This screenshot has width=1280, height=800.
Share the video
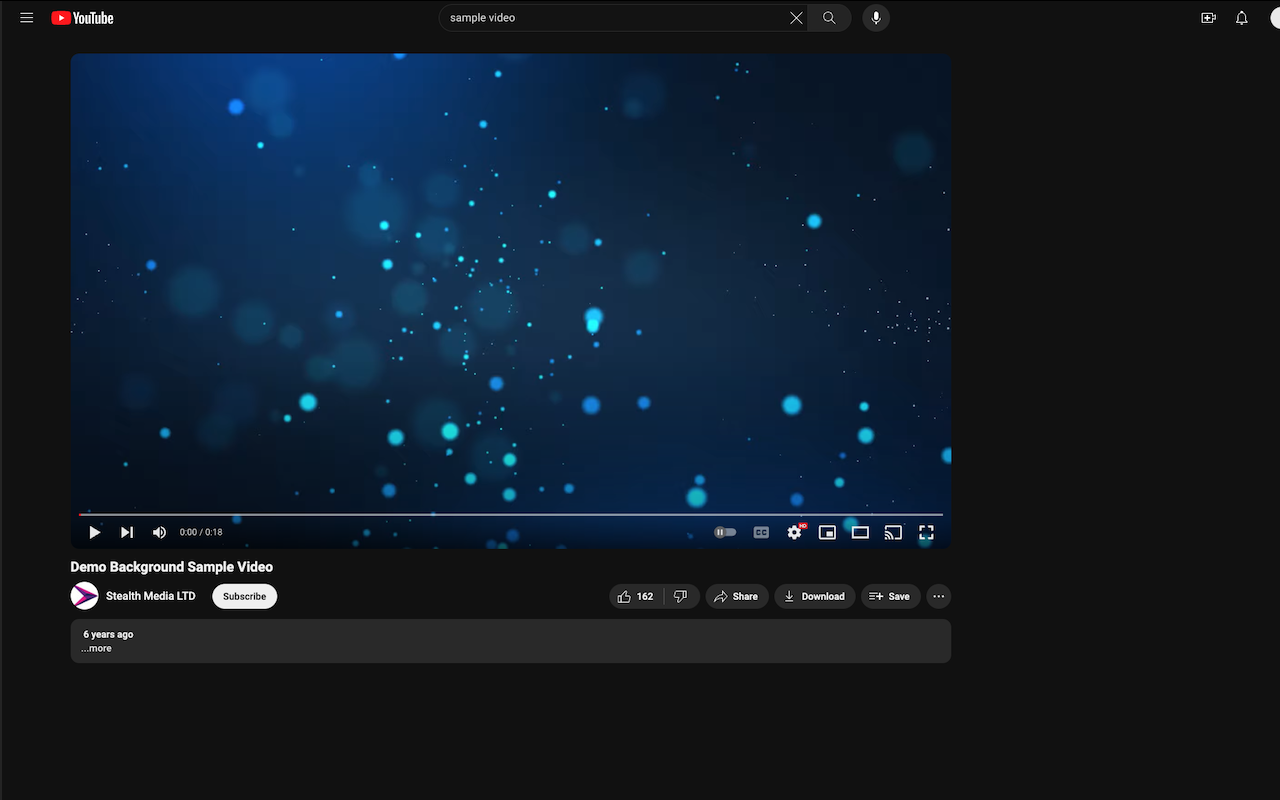(x=737, y=596)
